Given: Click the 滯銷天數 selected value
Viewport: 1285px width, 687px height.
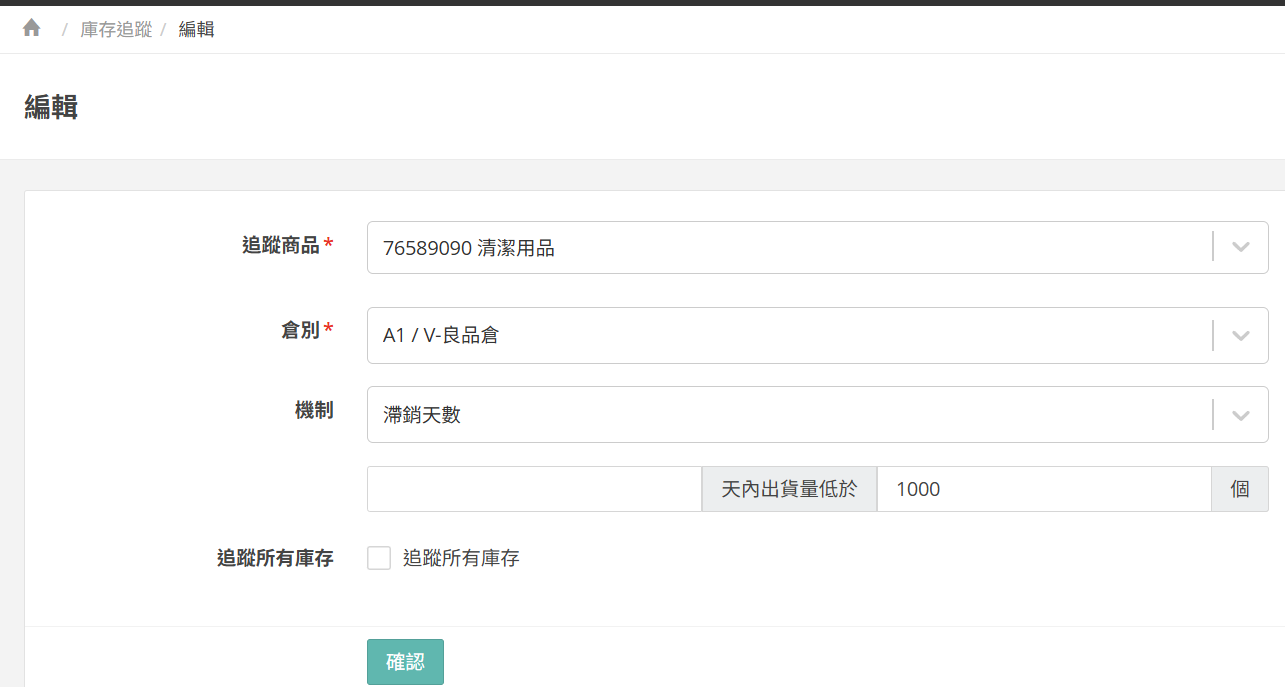Looking at the screenshot, I should click(422, 415).
